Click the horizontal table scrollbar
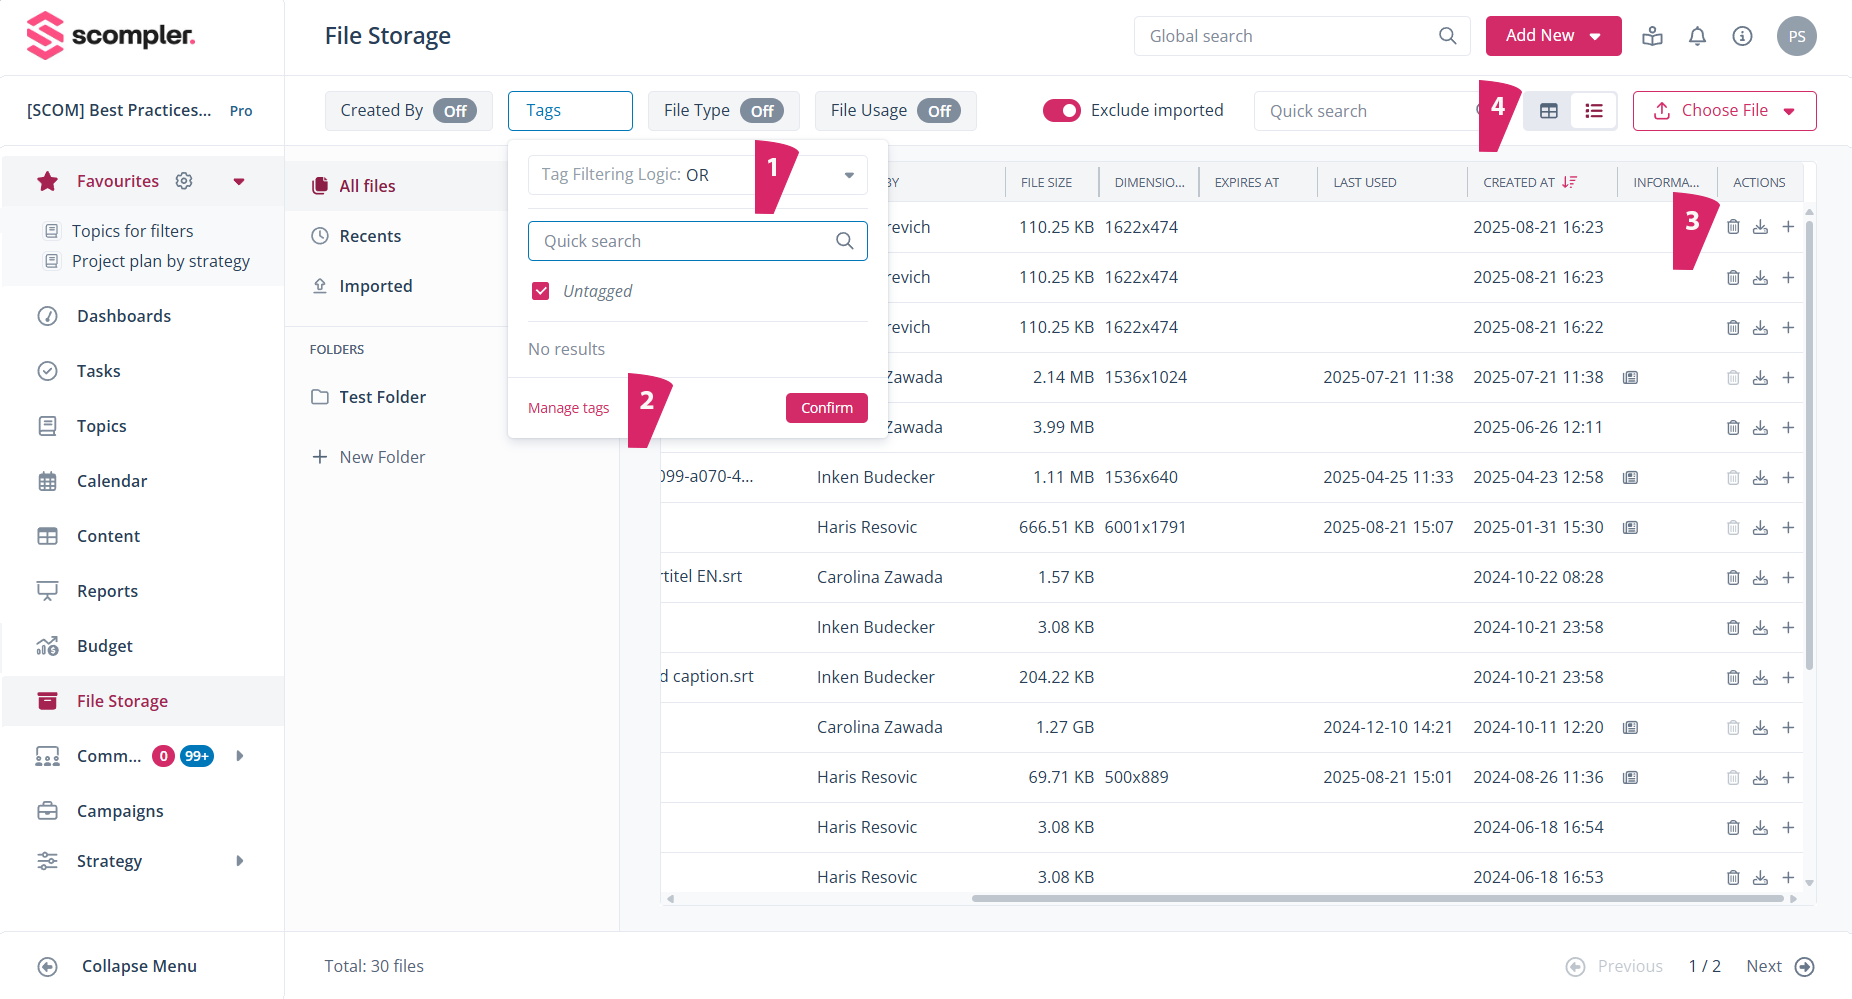This screenshot has width=1852, height=999. pos(1376,898)
